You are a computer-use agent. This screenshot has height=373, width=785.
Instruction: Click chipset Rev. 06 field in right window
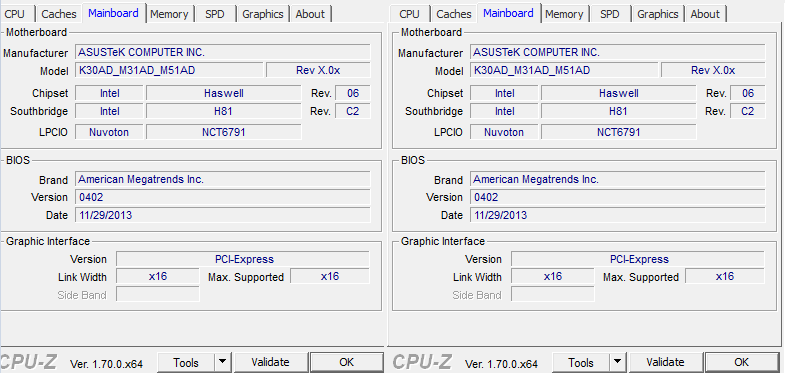tap(747, 93)
